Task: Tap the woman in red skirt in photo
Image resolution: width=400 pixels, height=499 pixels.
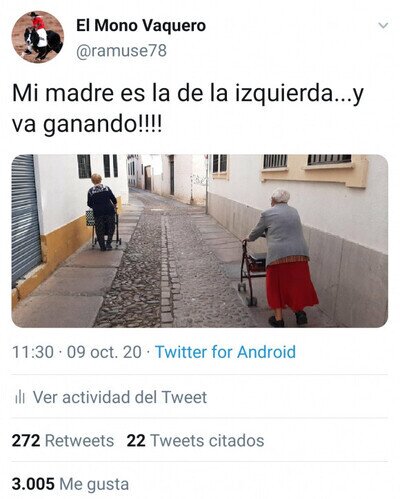Action: click(283, 258)
